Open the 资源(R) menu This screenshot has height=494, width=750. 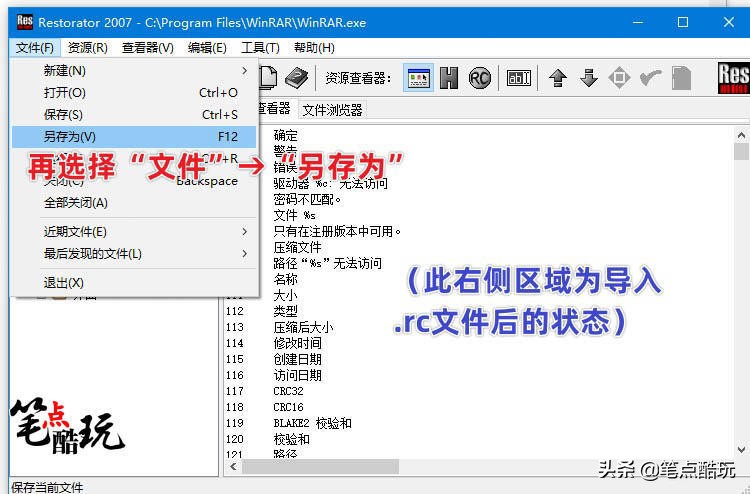tap(88, 48)
